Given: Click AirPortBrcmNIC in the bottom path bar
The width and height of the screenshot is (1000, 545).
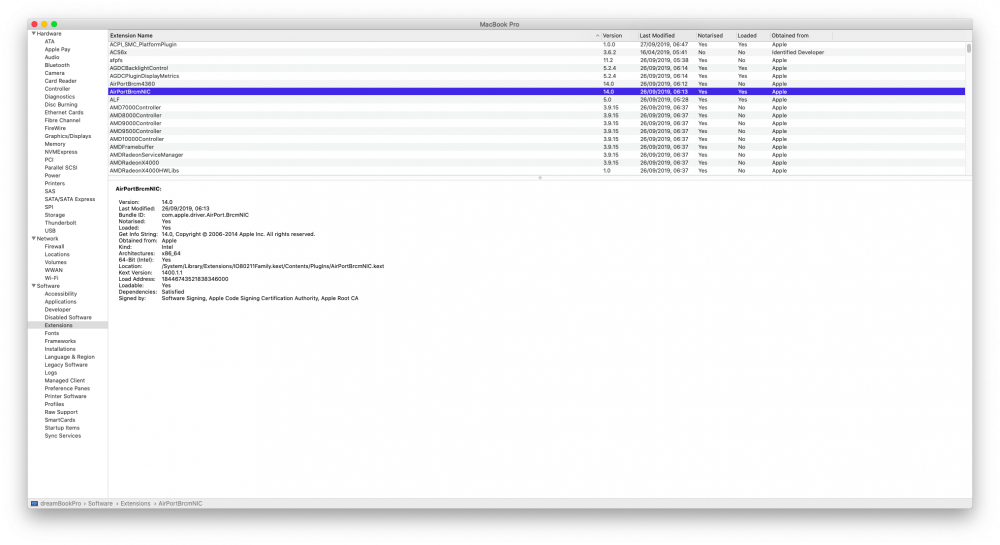Looking at the screenshot, I should tap(180, 504).
